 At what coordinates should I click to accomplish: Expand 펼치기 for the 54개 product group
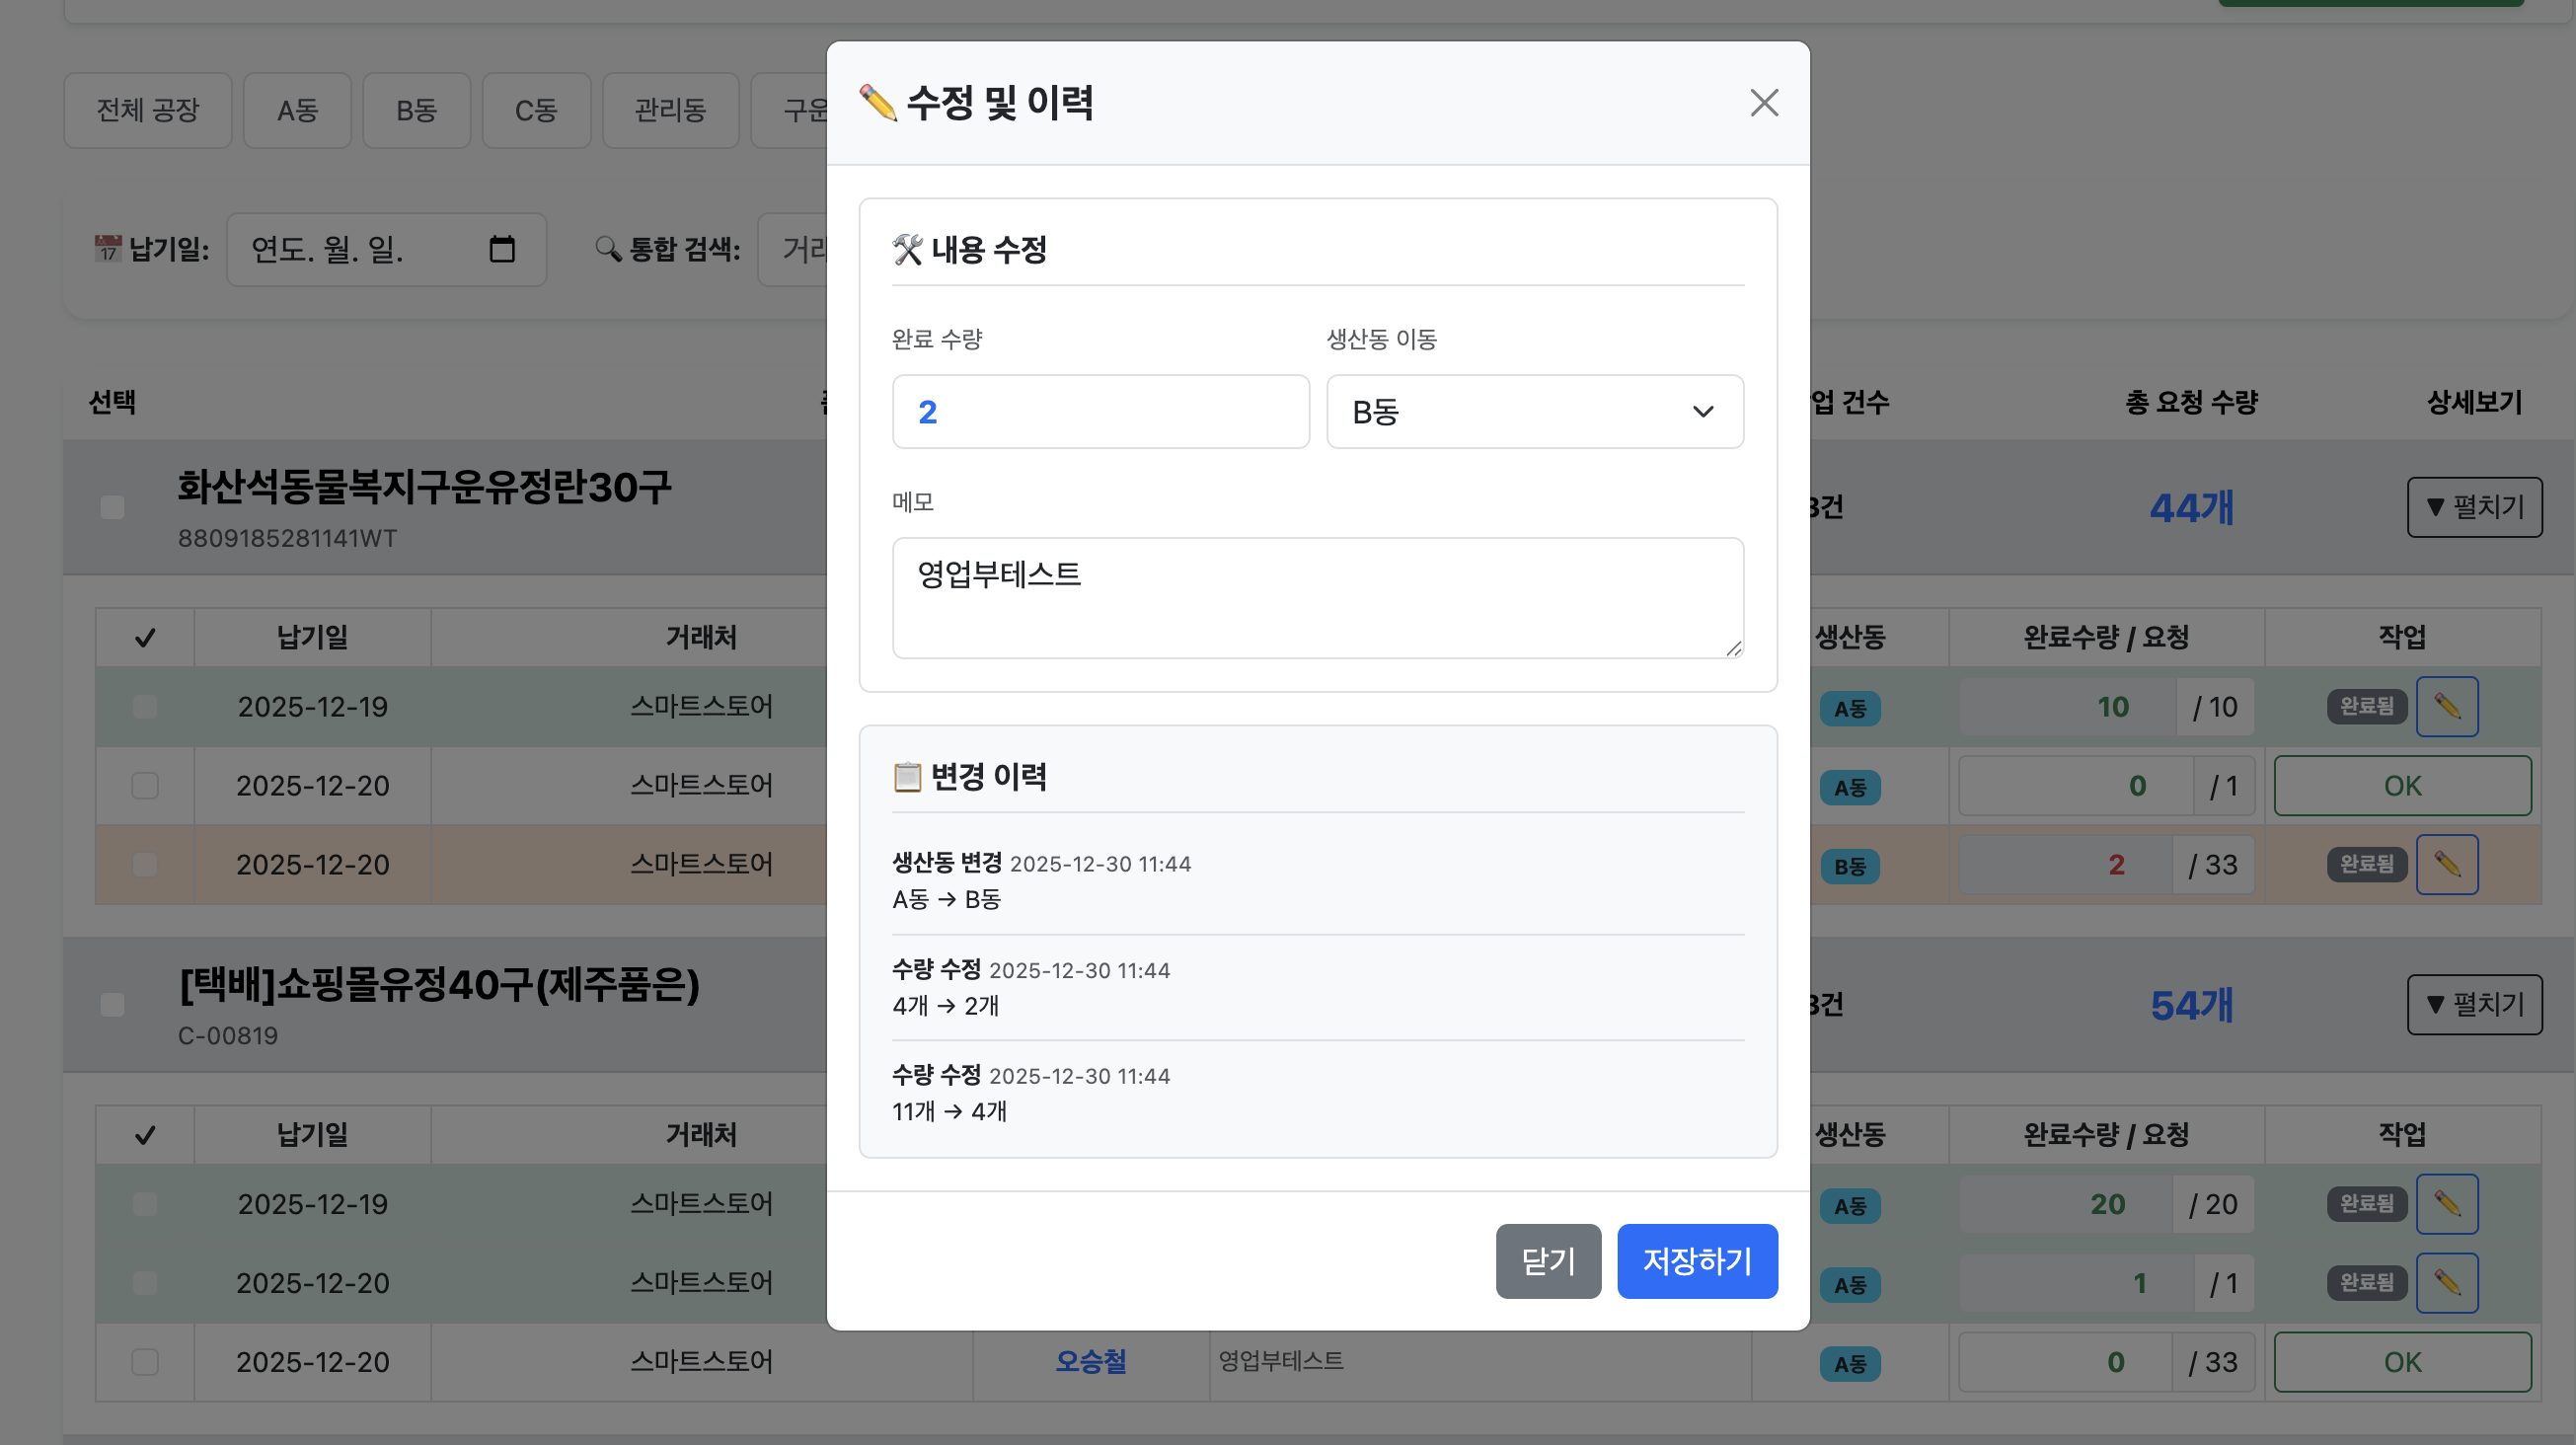(x=2474, y=1004)
